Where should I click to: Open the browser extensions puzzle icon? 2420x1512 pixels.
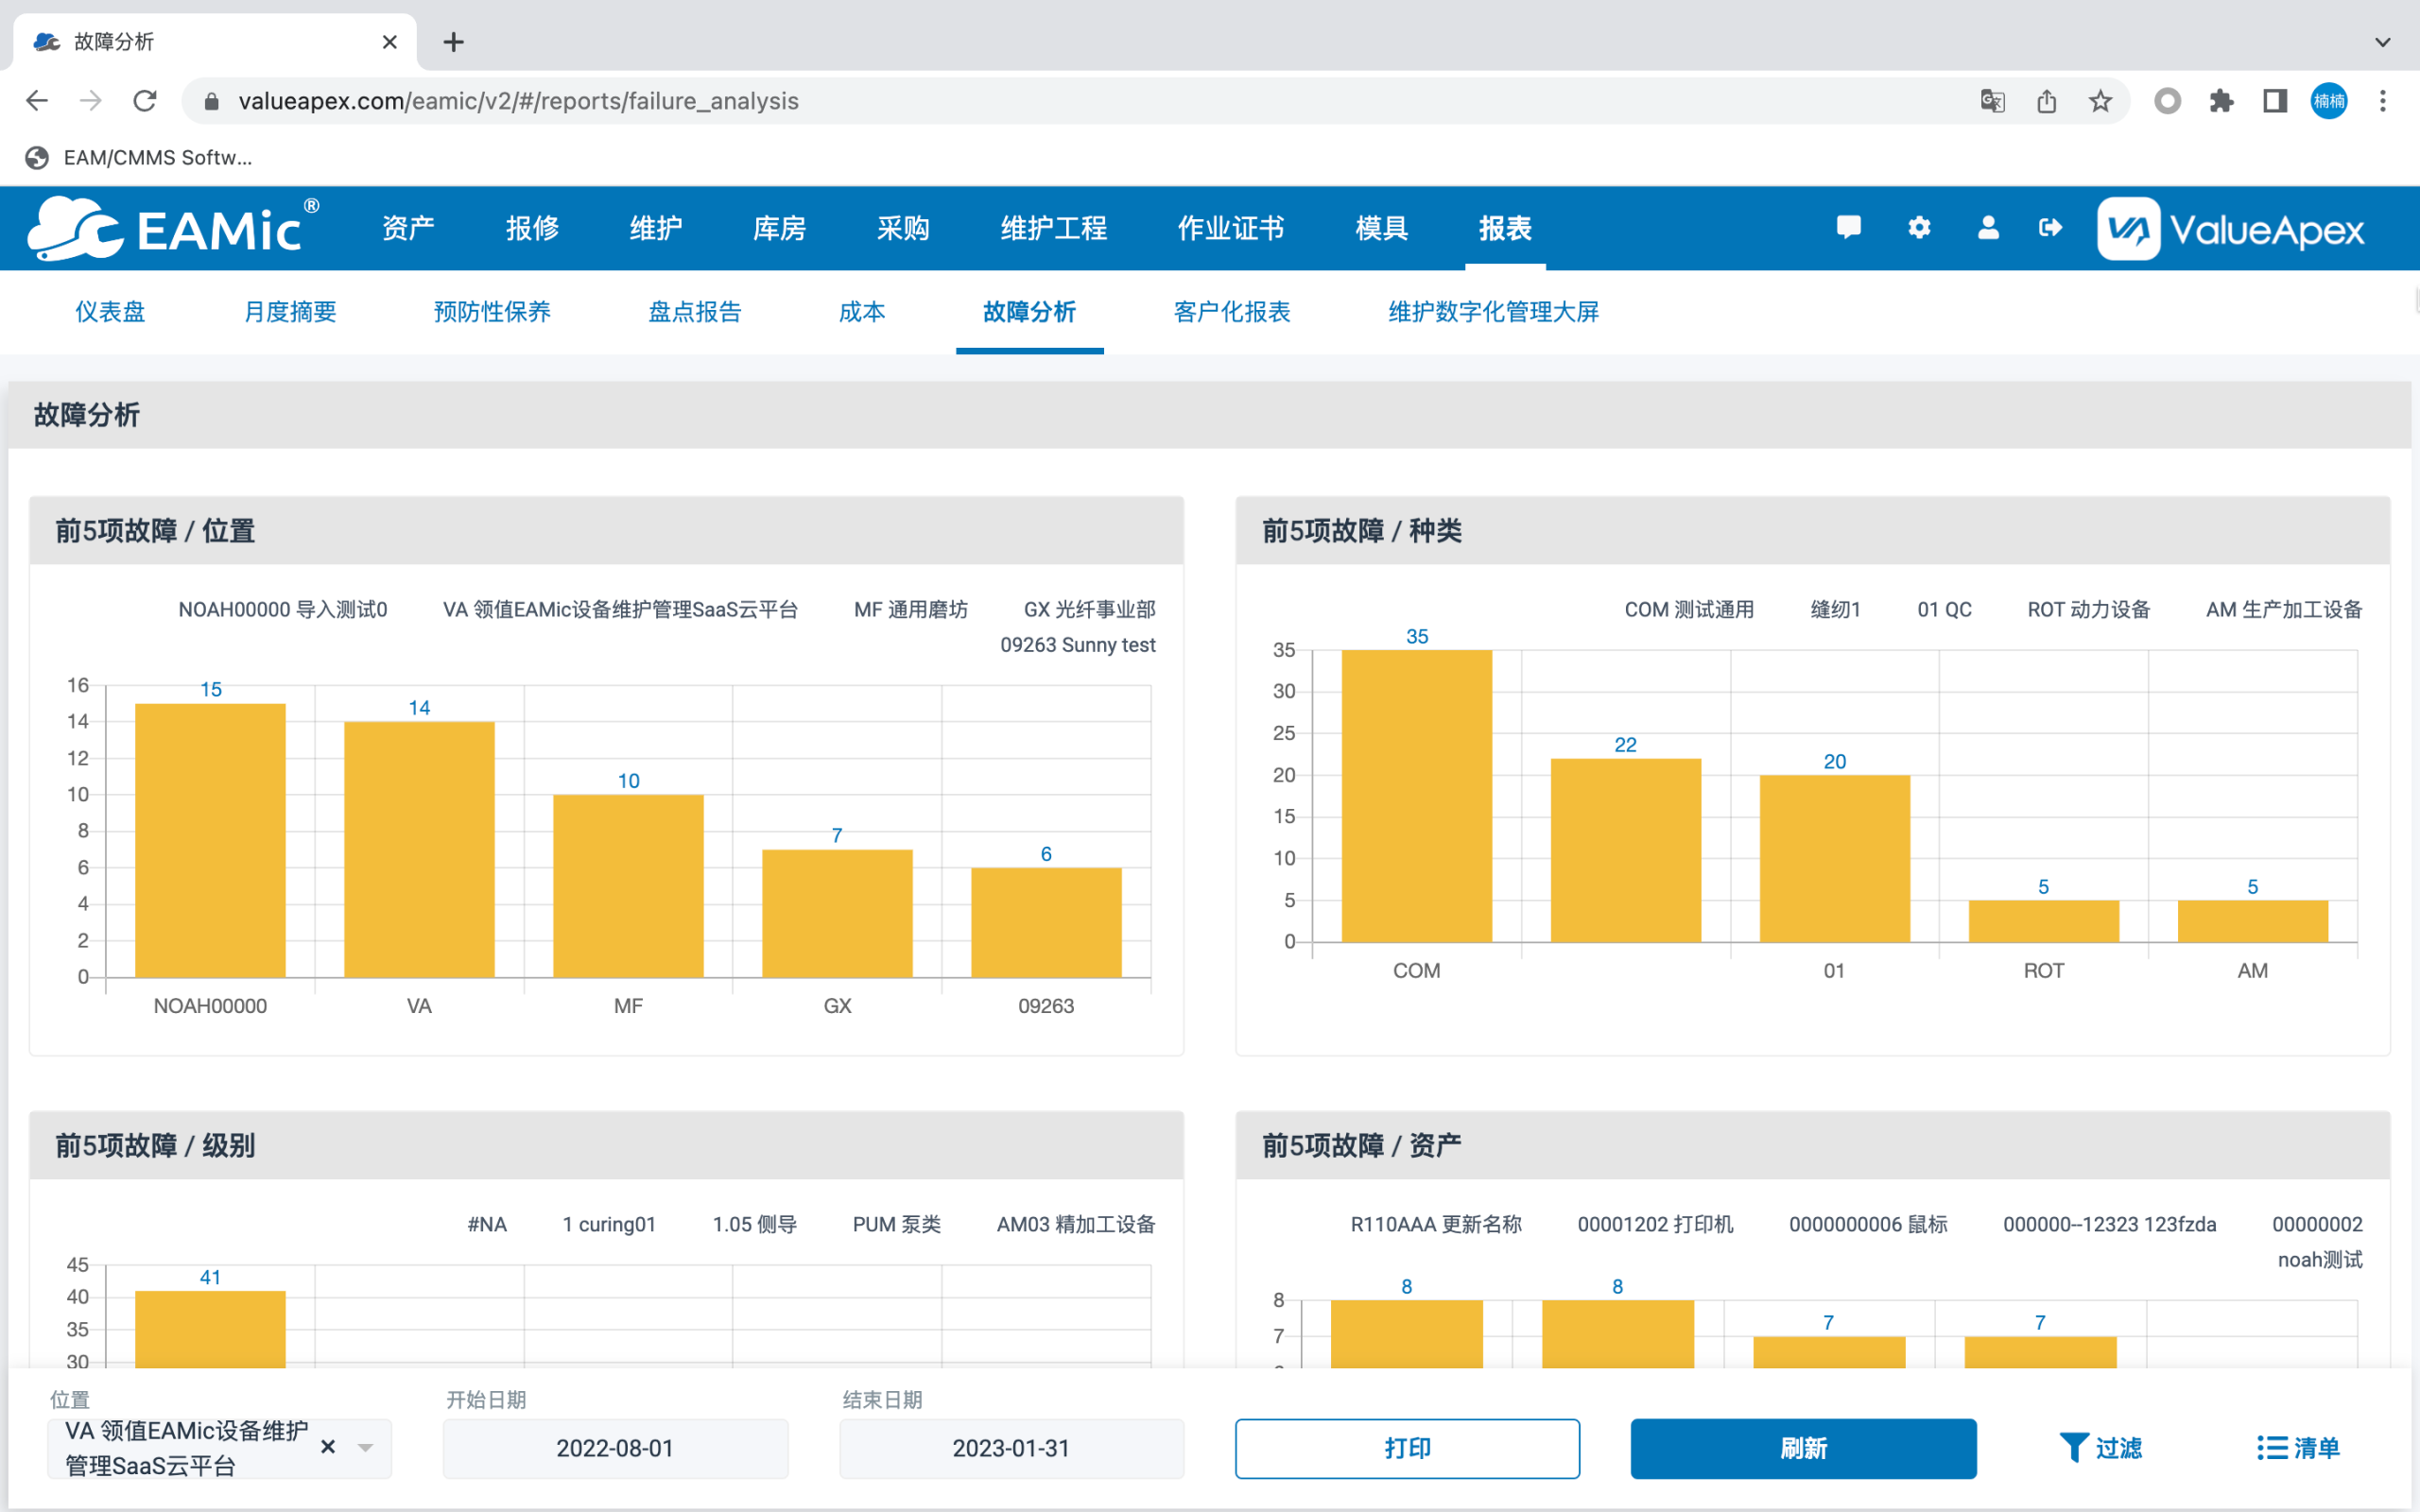point(2221,101)
